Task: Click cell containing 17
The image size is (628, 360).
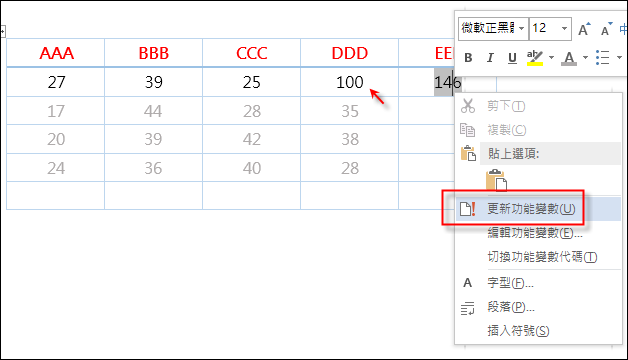Action: (x=56, y=111)
